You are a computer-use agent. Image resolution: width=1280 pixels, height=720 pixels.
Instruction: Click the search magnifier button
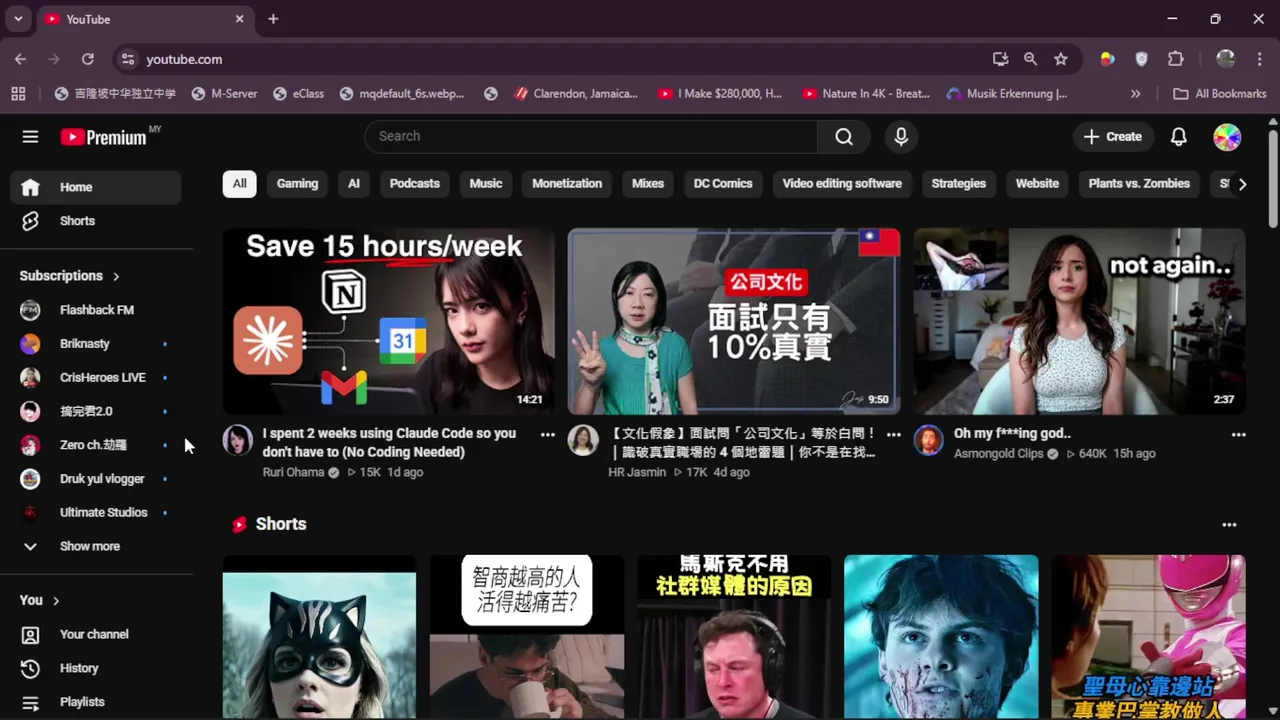click(x=844, y=137)
